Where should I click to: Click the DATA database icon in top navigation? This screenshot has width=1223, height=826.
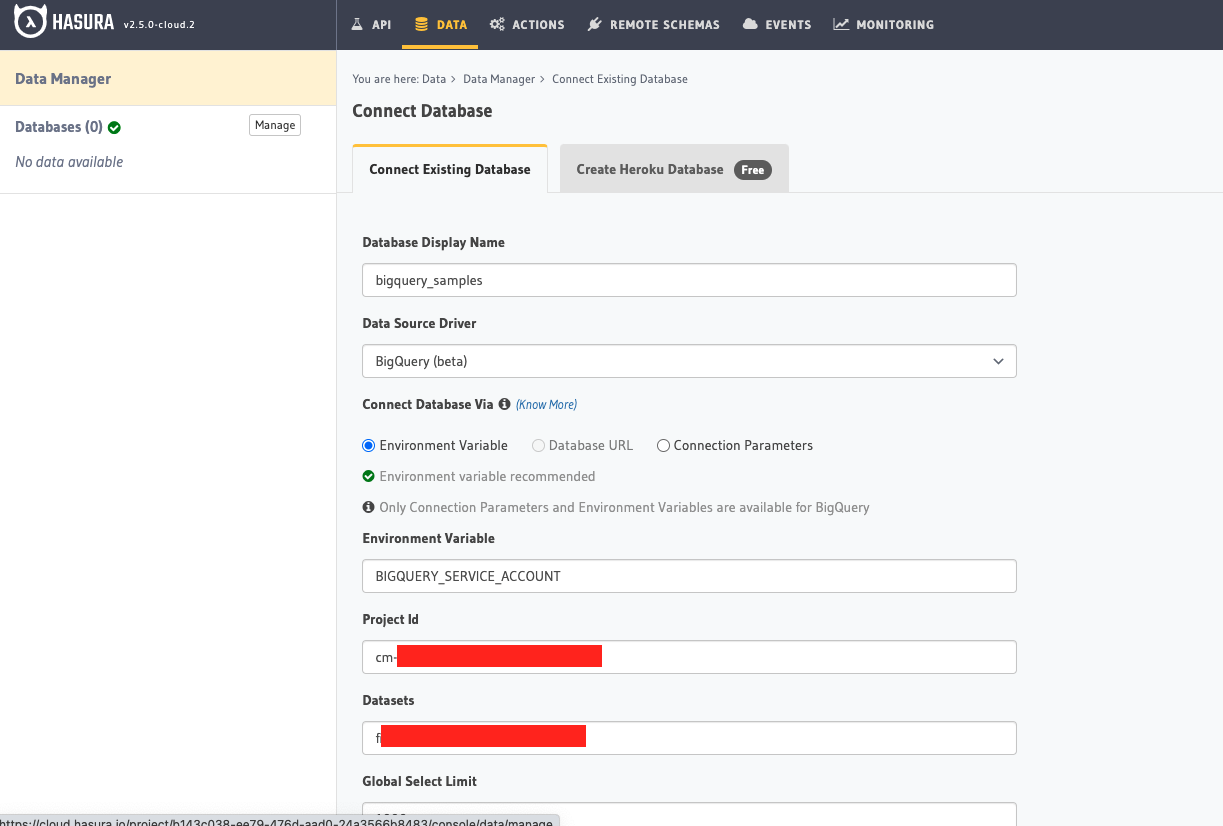coord(419,24)
